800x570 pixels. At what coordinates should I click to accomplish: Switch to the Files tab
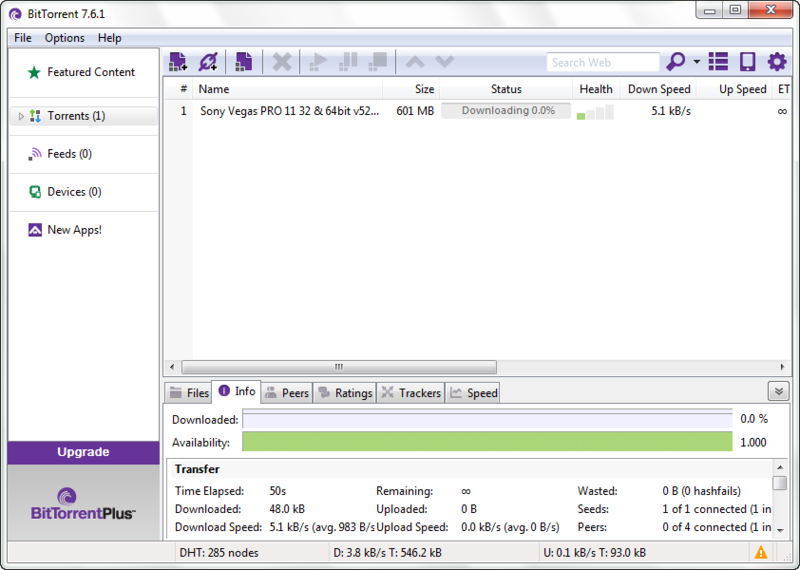(189, 393)
